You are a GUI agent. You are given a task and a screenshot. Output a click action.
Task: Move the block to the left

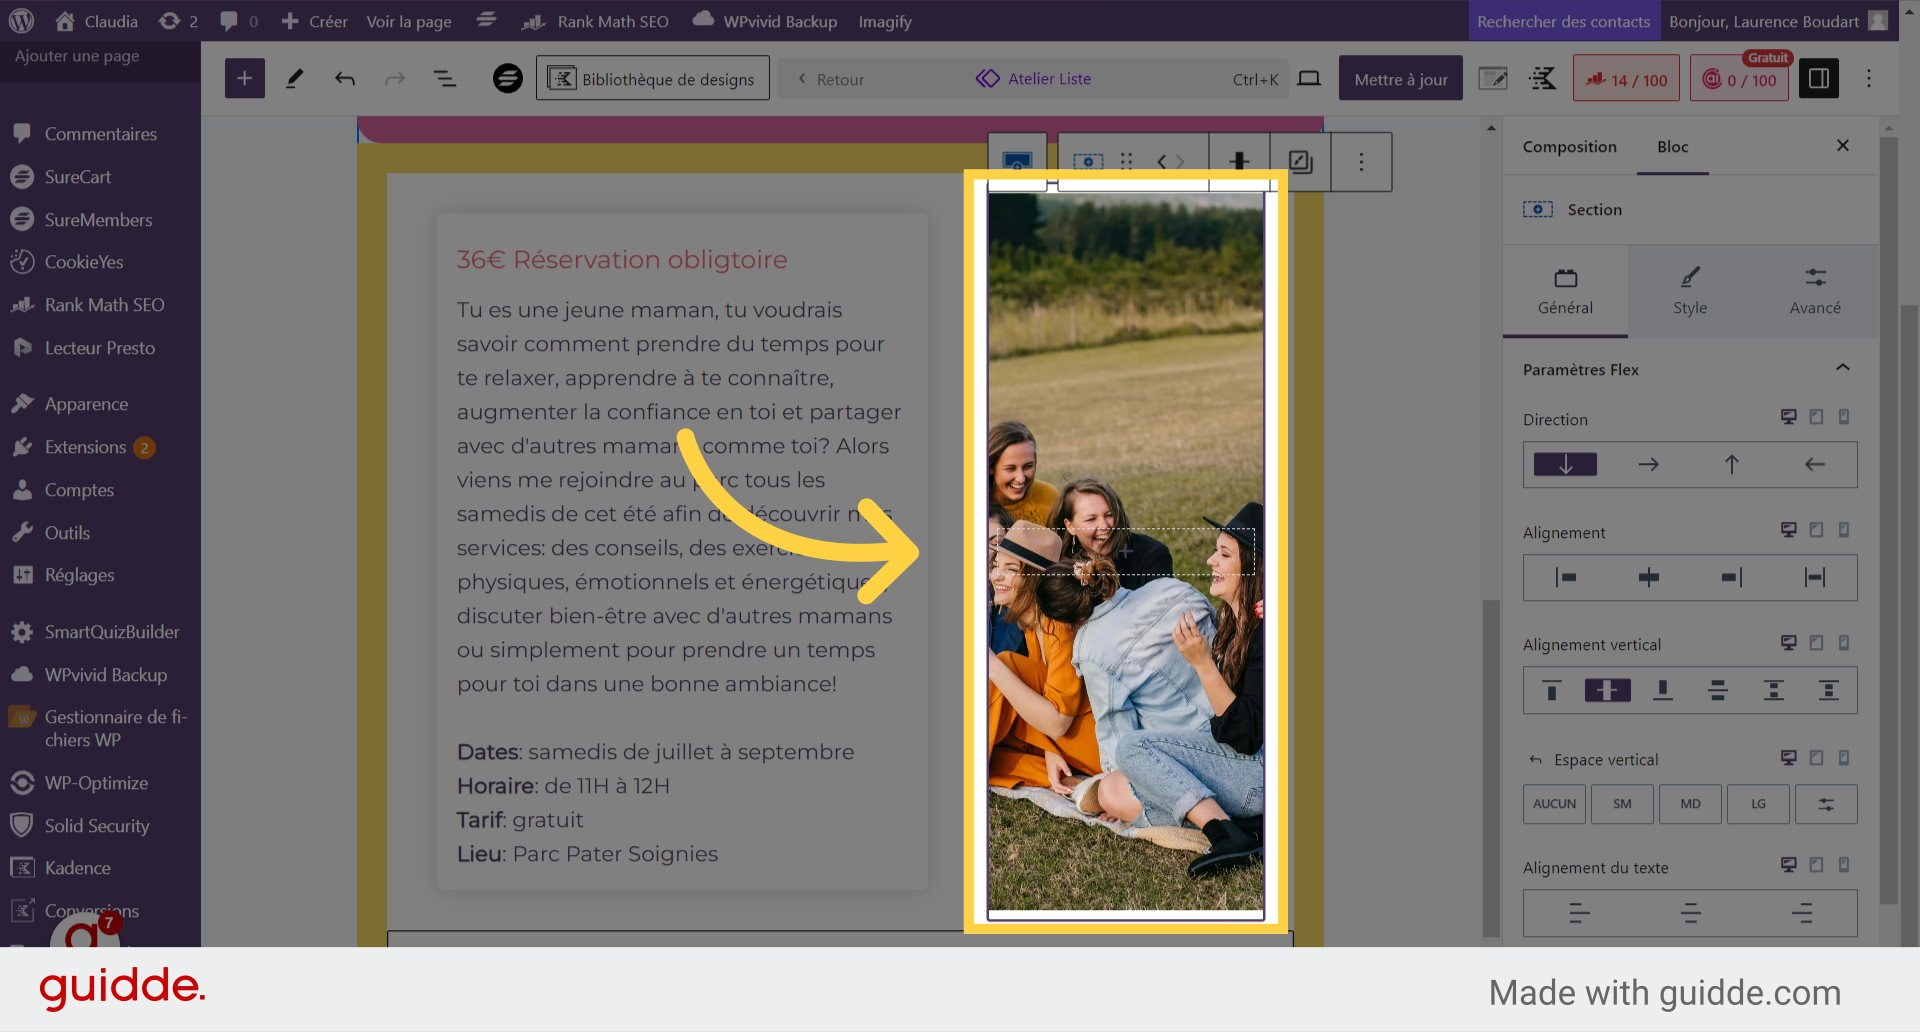click(x=1162, y=161)
